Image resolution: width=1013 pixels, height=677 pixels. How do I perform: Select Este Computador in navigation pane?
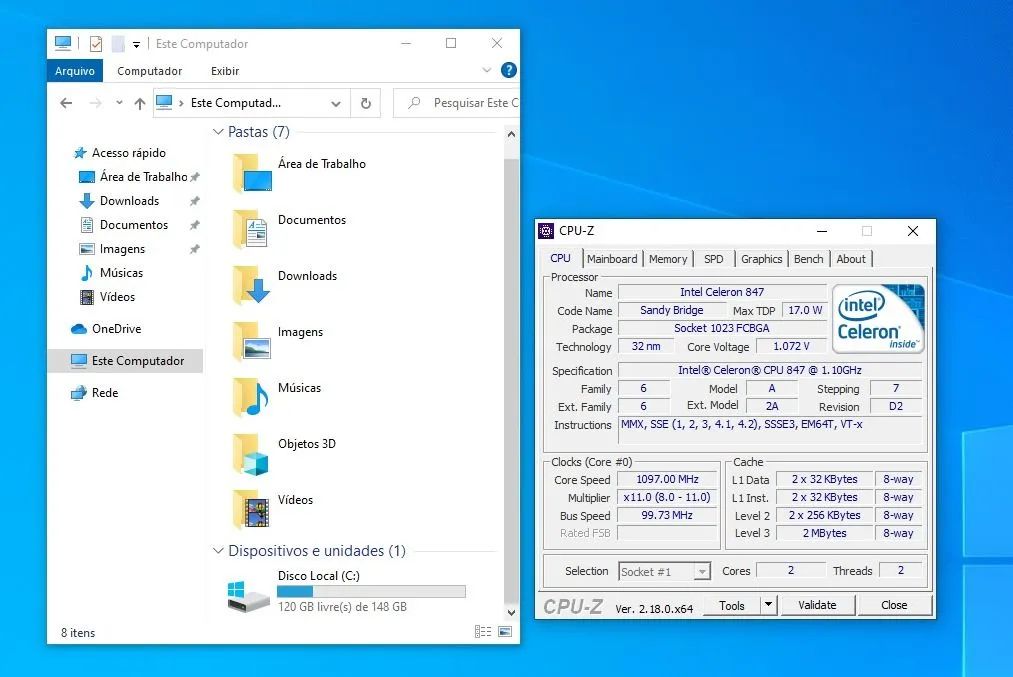pyautogui.click(x=125, y=360)
